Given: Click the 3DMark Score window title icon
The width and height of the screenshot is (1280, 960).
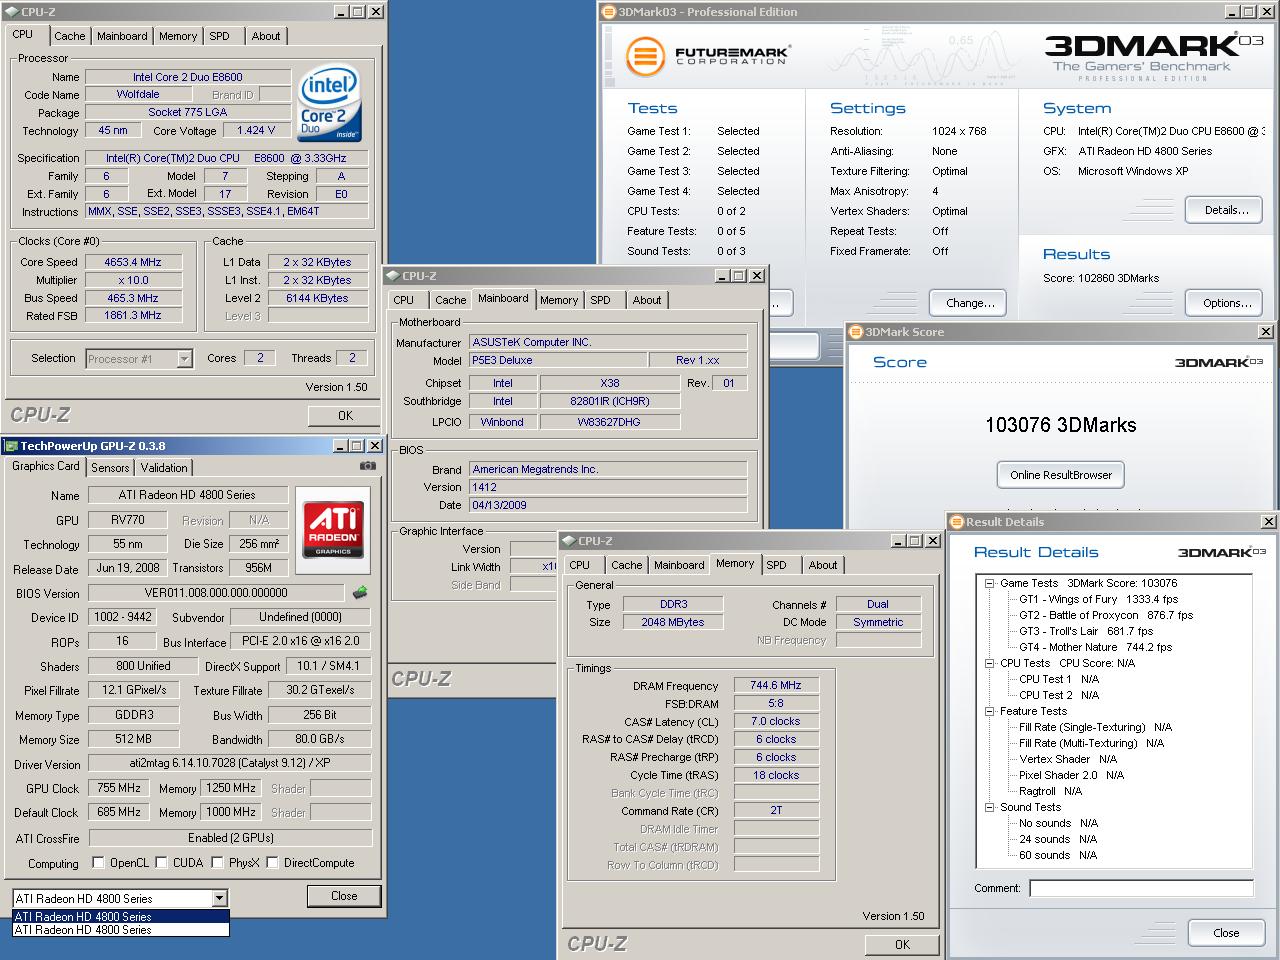Looking at the screenshot, I should pyautogui.click(x=856, y=332).
